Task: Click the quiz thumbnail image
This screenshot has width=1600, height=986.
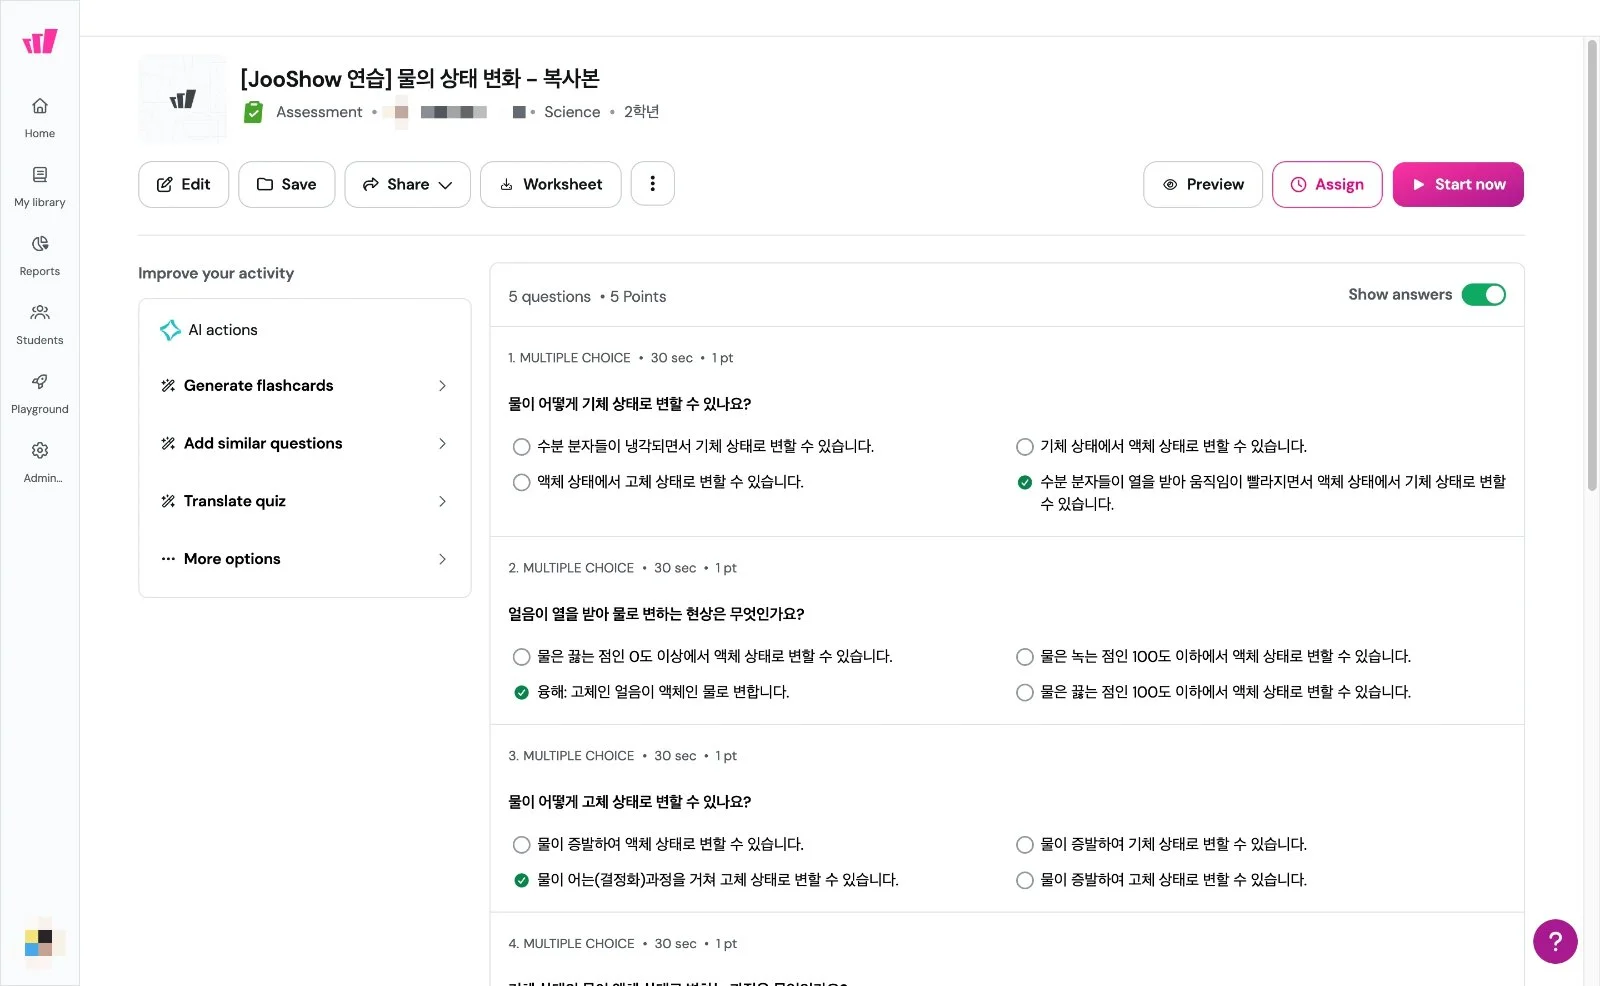Action: (183, 99)
